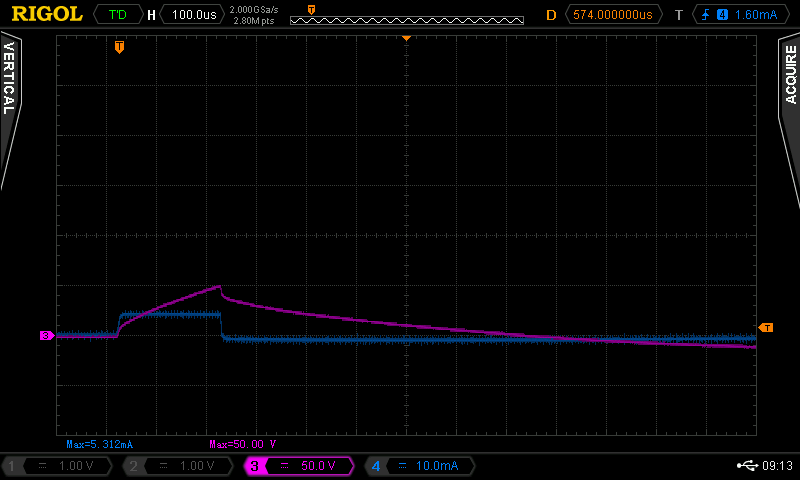The image size is (800, 480).
Task: Toggle channel 4 at 10.0mA
Action: [x=420, y=466]
